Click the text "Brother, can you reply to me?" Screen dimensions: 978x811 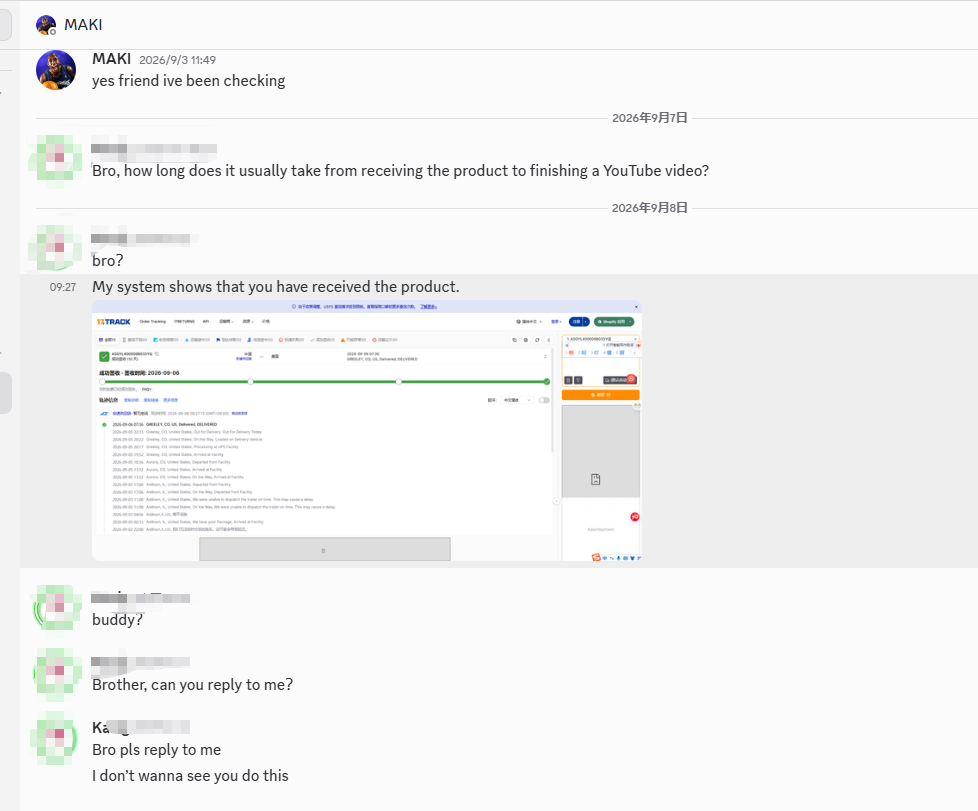click(x=192, y=685)
